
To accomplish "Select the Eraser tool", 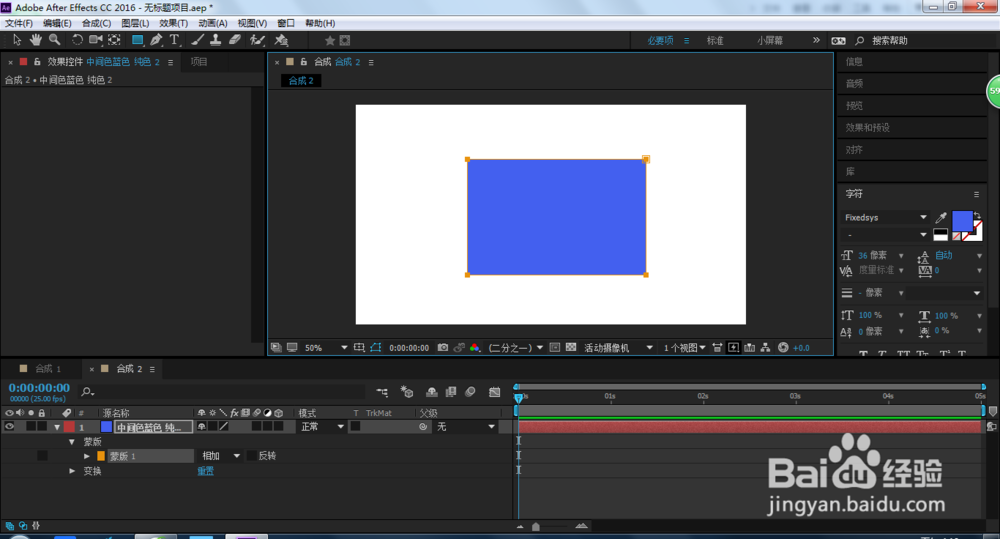I will click(235, 40).
